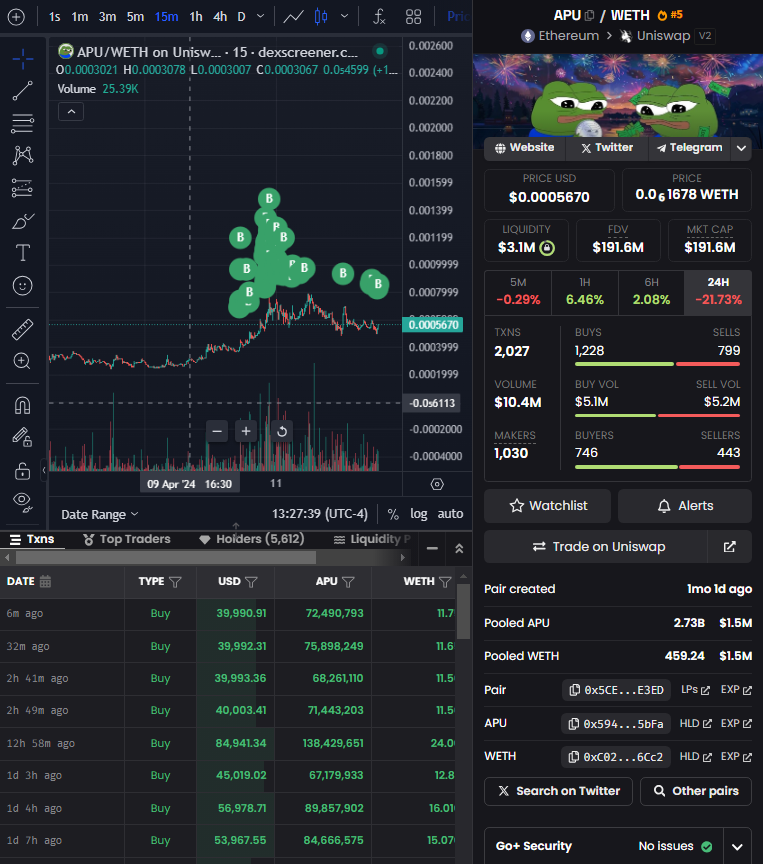Open price Alerts
763x864 pixels.
(x=685, y=506)
